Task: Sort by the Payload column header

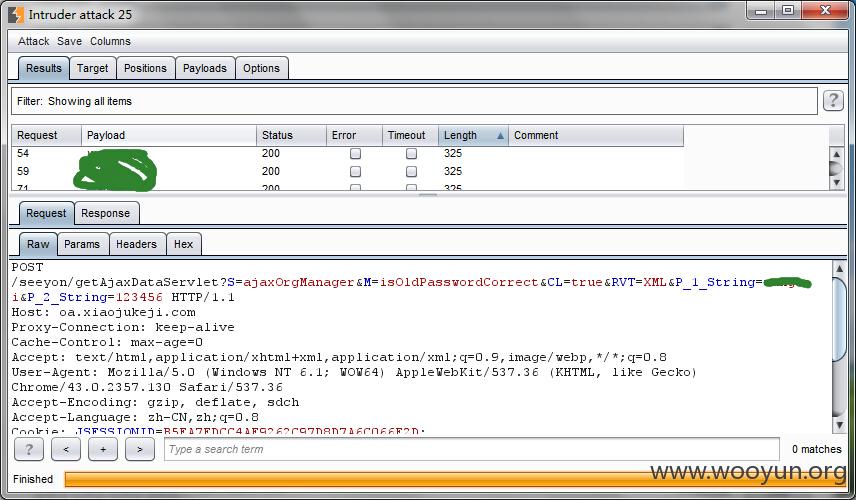Action: [x=169, y=135]
